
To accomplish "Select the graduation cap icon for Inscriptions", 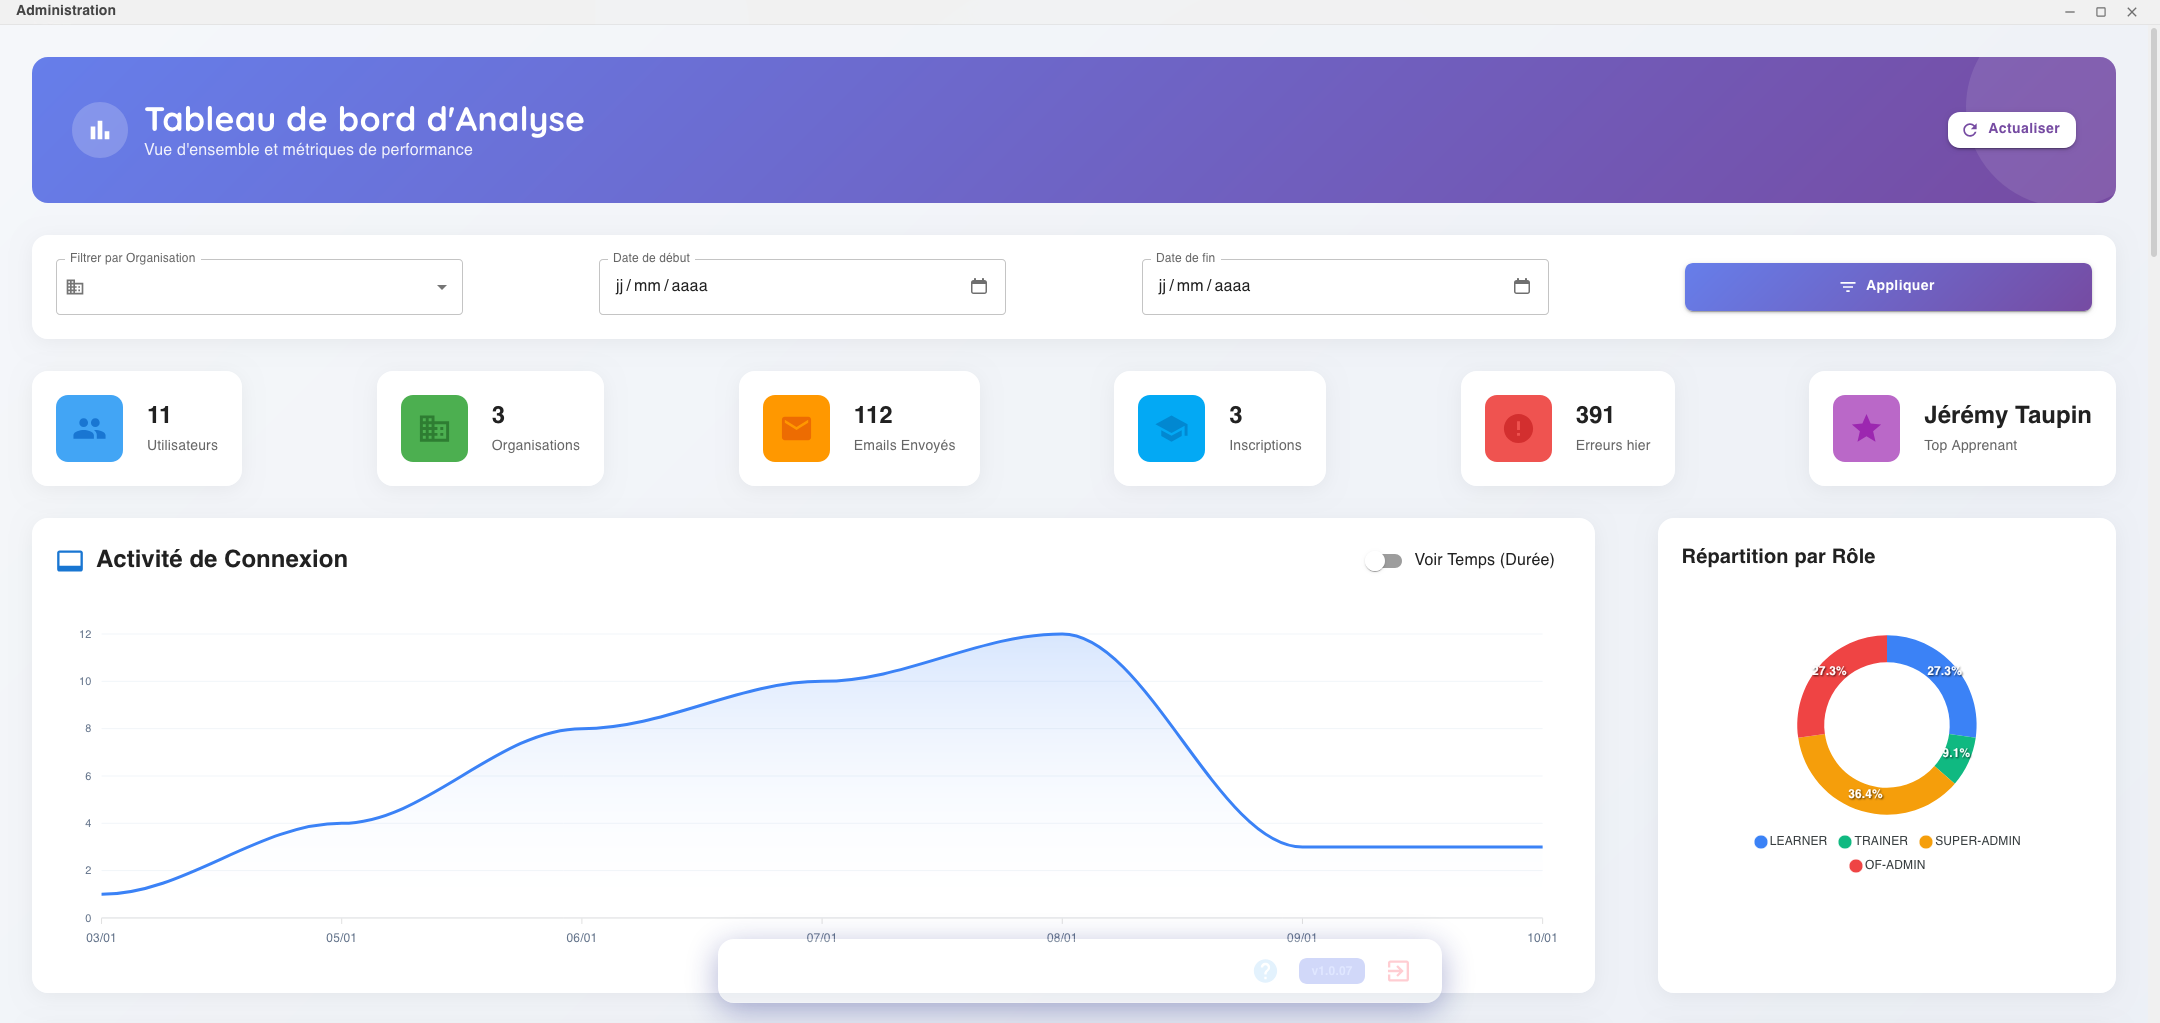I will click(x=1170, y=428).
